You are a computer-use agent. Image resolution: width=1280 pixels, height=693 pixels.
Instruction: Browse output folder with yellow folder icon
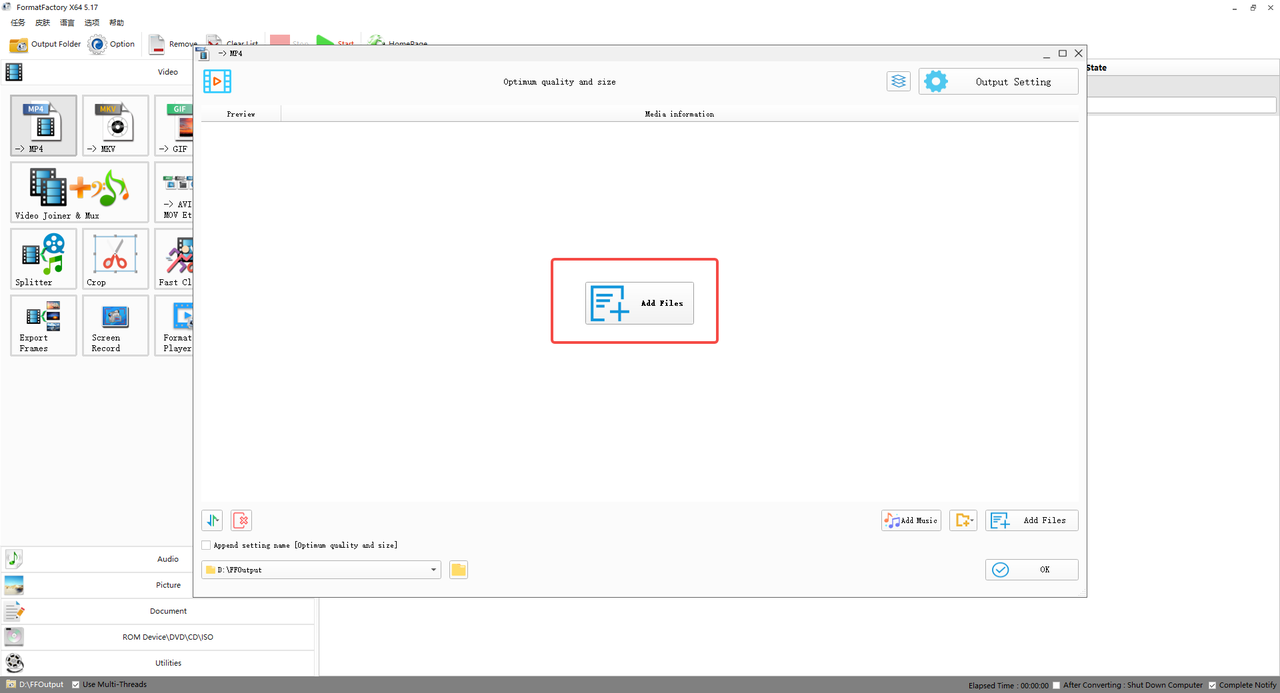(x=459, y=569)
